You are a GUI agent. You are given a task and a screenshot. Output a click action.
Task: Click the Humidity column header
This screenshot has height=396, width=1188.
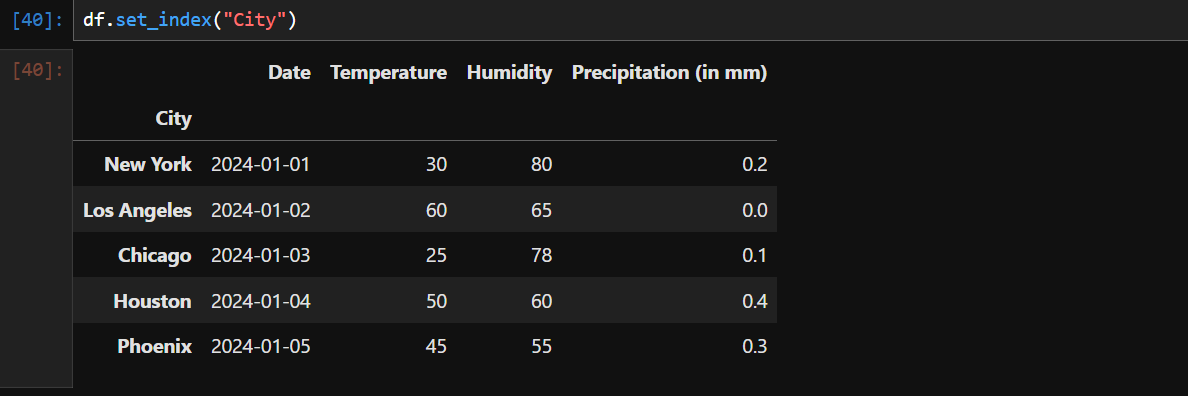[x=509, y=73]
